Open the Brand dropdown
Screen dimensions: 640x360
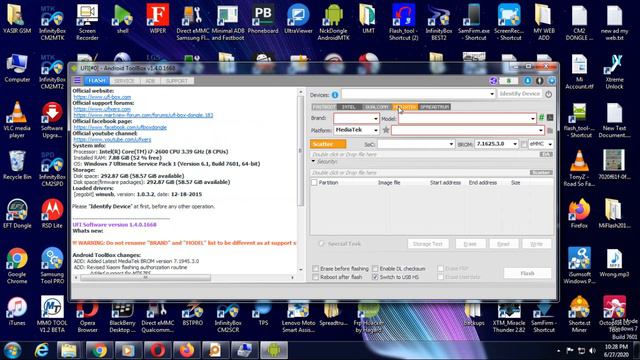point(375,118)
